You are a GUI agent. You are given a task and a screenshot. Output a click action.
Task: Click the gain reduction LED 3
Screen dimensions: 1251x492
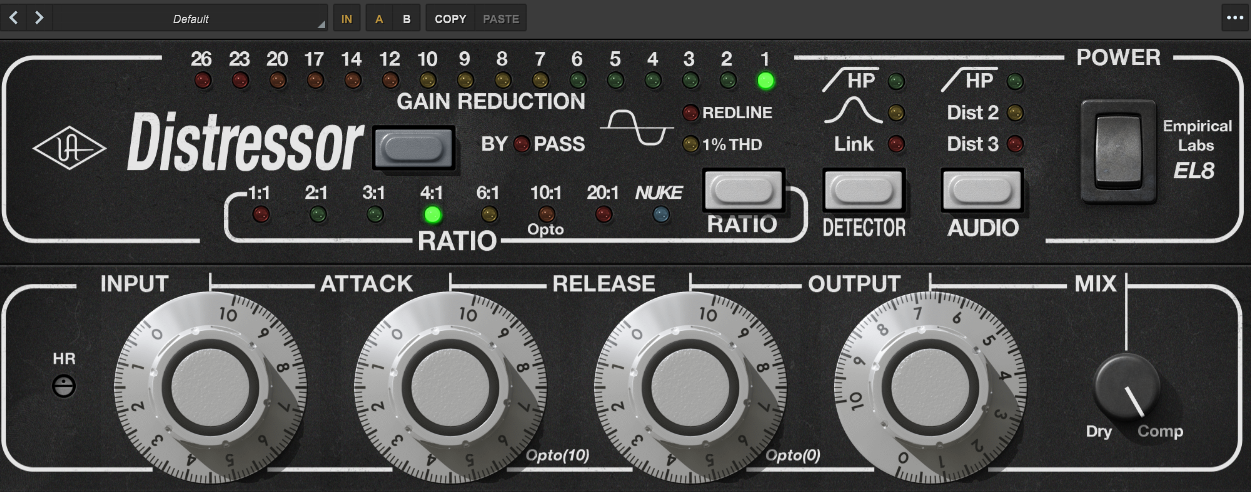[690, 80]
